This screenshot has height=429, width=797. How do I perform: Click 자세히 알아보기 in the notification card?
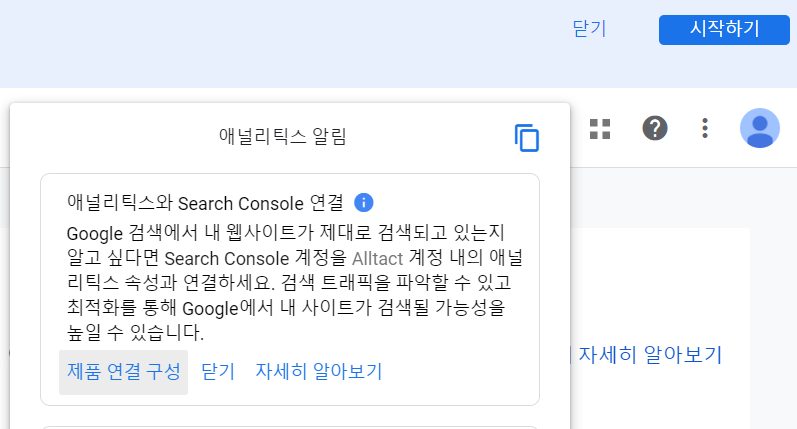click(319, 372)
